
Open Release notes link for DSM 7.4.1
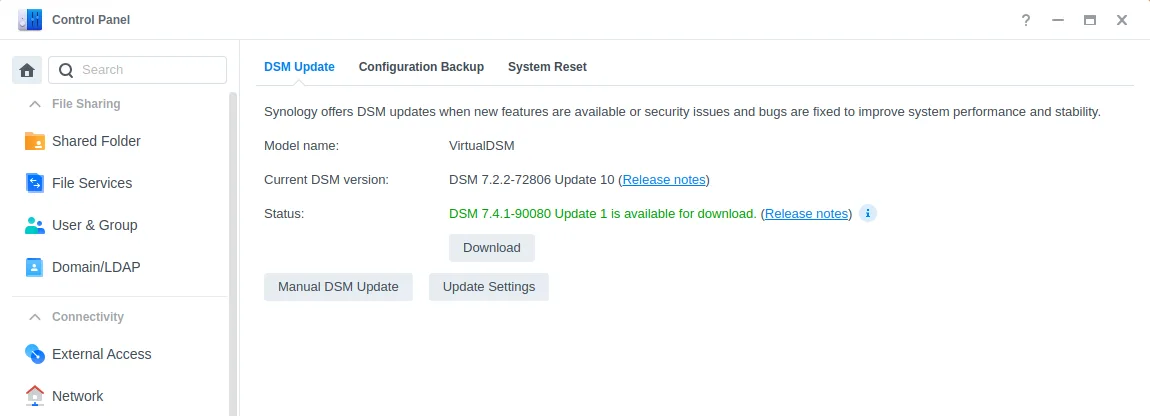(x=806, y=214)
